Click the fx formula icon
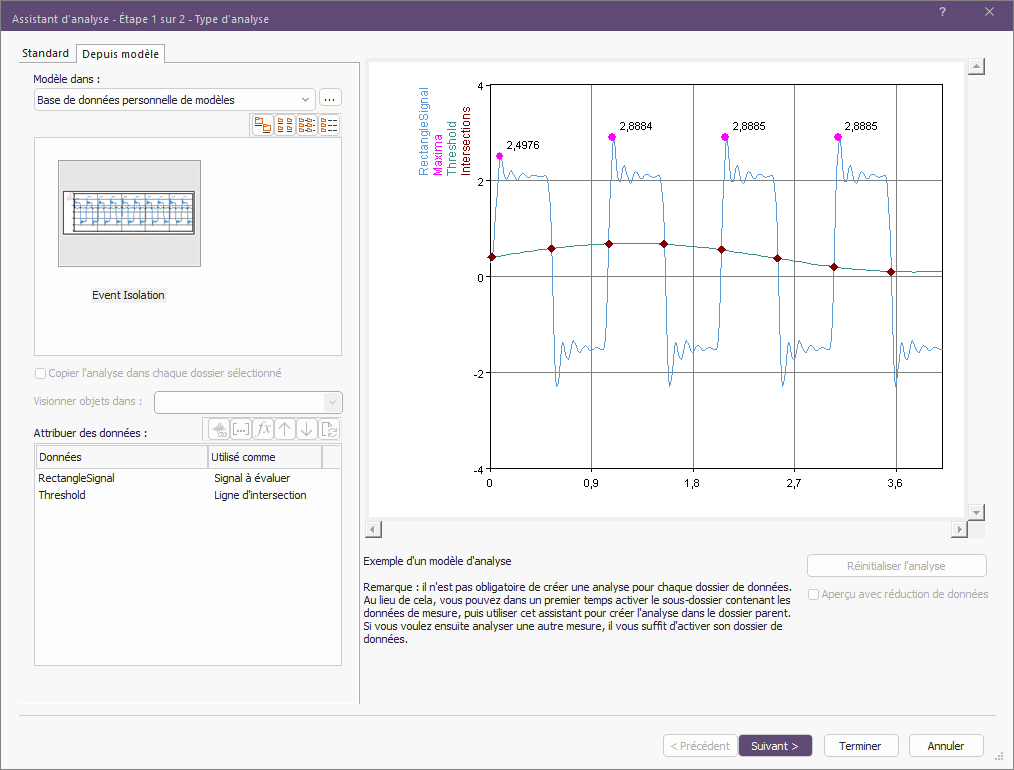This screenshot has width=1014, height=770. tap(264, 429)
